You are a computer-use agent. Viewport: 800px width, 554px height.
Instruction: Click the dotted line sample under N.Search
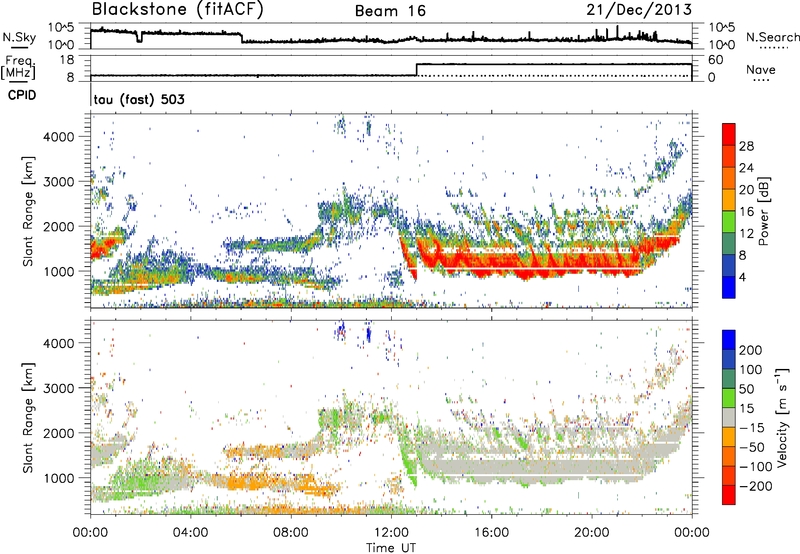click(774, 48)
